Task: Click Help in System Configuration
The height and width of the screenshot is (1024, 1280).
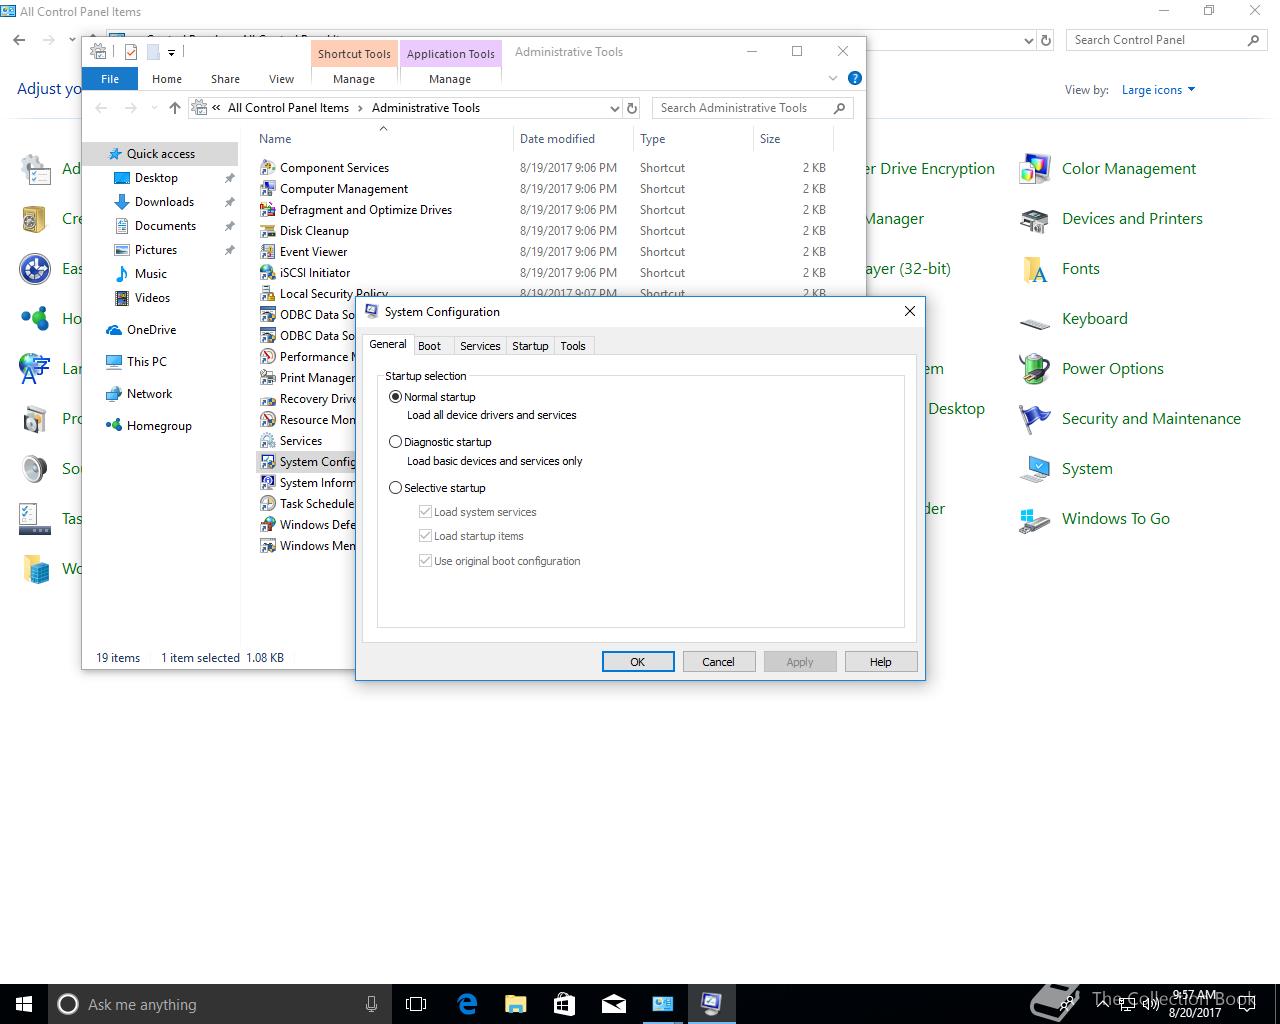Action: (881, 662)
